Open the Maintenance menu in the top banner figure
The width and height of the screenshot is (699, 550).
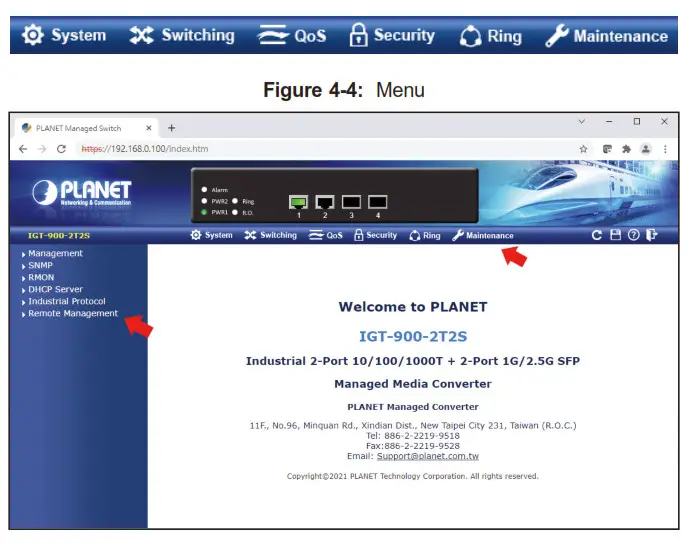click(607, 36)
